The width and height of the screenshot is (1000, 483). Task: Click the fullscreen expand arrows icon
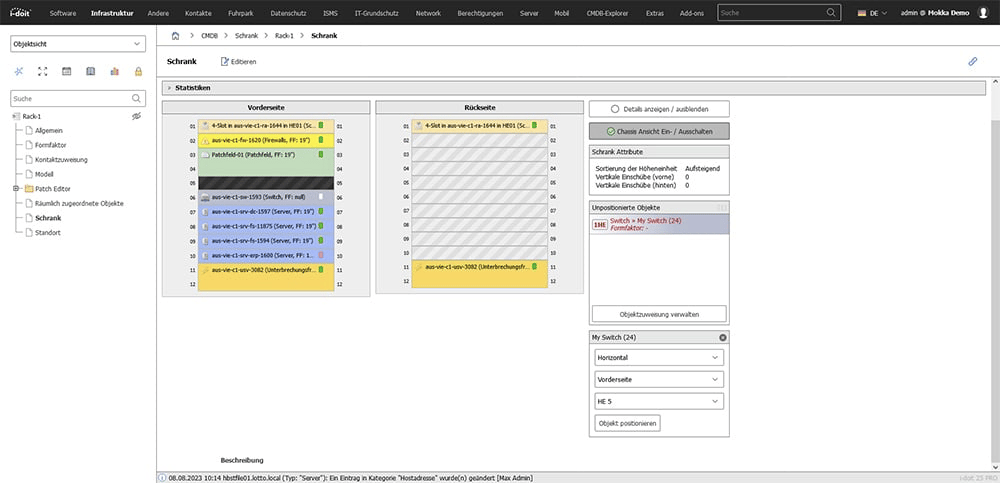42,72
